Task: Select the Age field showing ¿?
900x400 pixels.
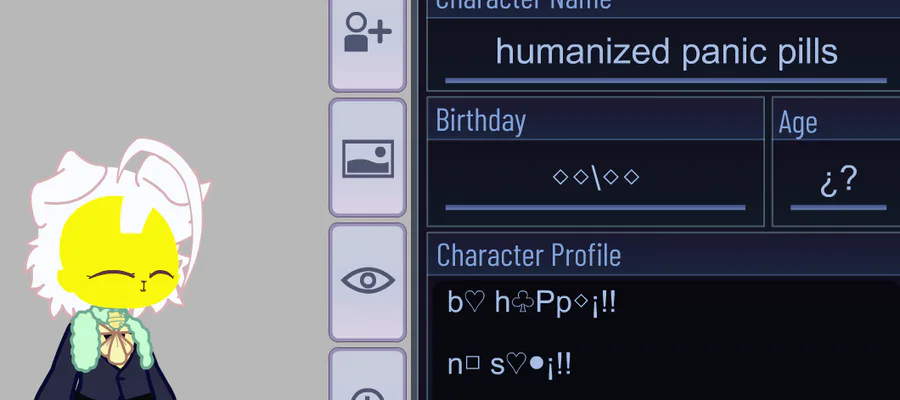Action: coord(838,182)
